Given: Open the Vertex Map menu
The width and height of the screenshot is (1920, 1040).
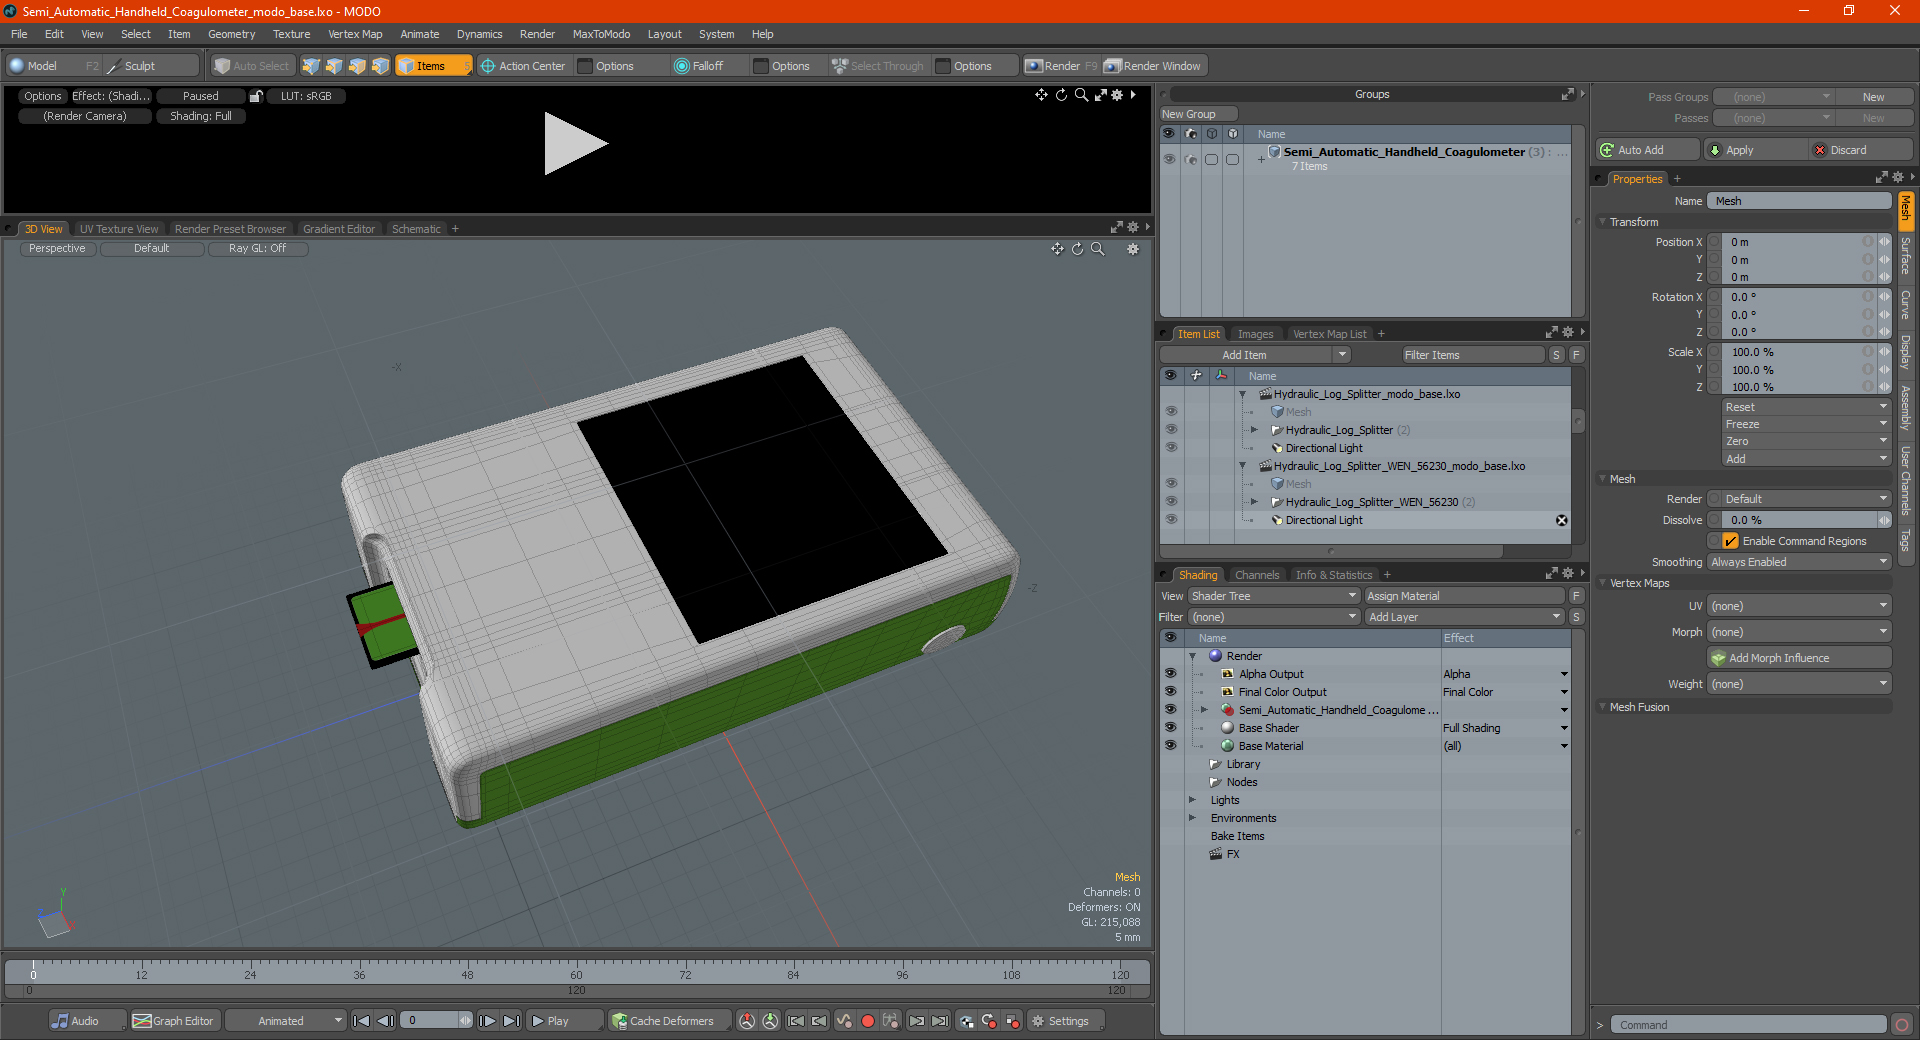Looking at the screenshot, I should [x=355, y=34].
